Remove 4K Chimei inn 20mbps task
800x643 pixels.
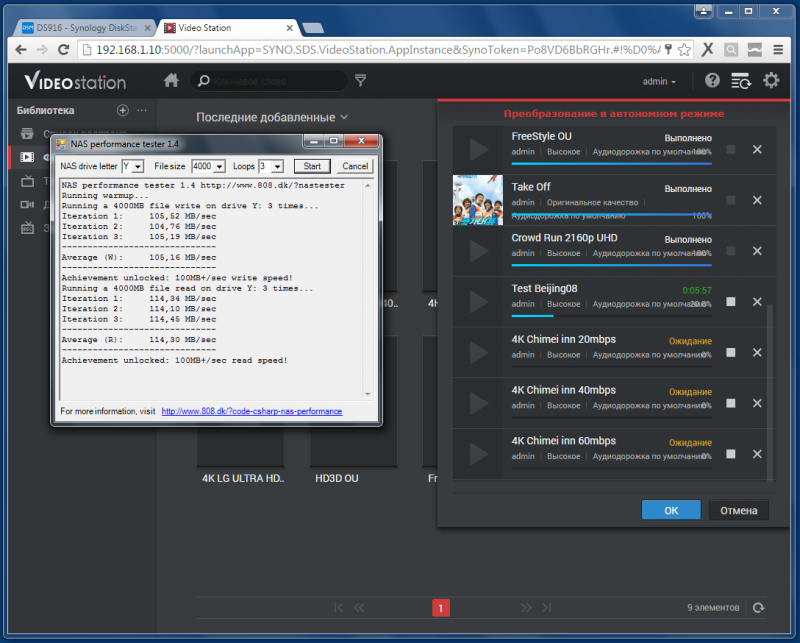point(757,353)
